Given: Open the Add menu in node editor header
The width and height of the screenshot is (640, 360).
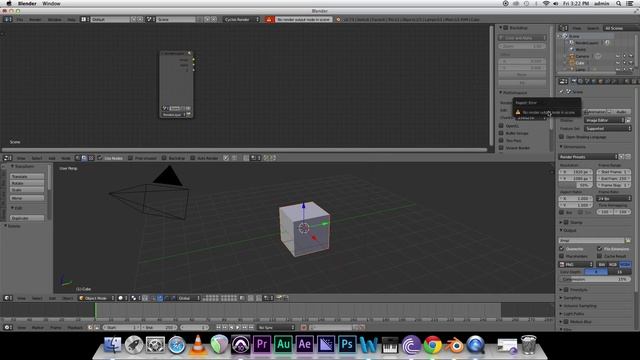Looking at the screenshot, I should (52, 158).
